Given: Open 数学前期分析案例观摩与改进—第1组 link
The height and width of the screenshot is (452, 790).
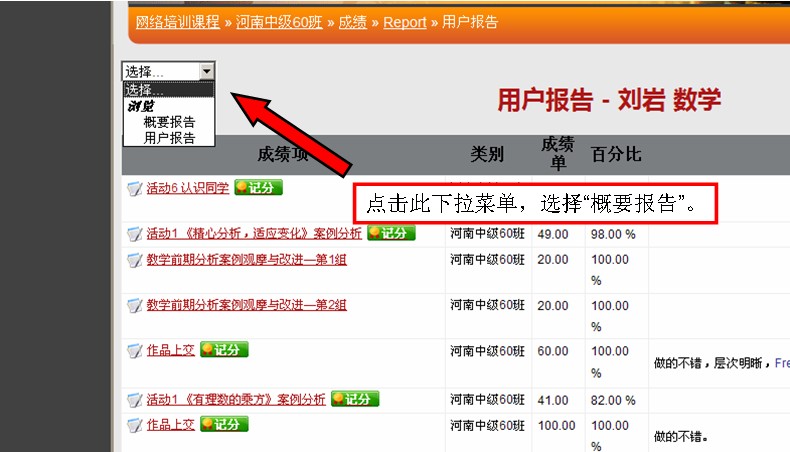Looking at the screenshot, I should coord(246,260).
